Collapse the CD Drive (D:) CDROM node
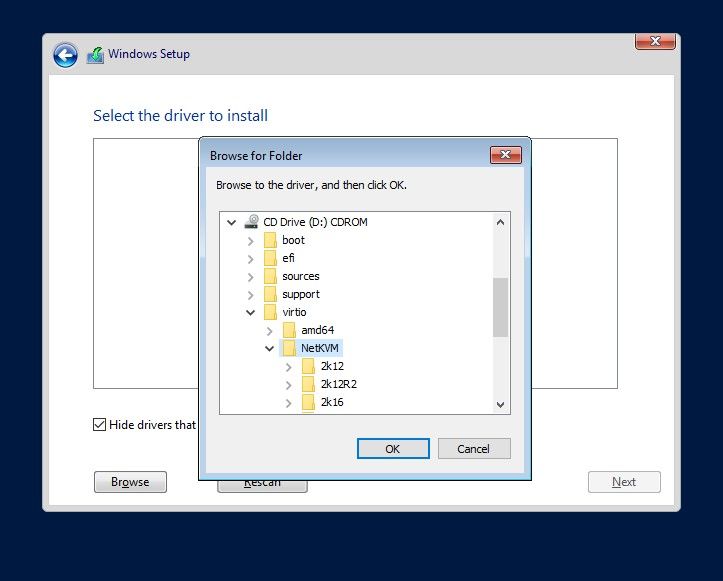Image resolution: width=723 pixels, height=581 pixels. point(231,223)
